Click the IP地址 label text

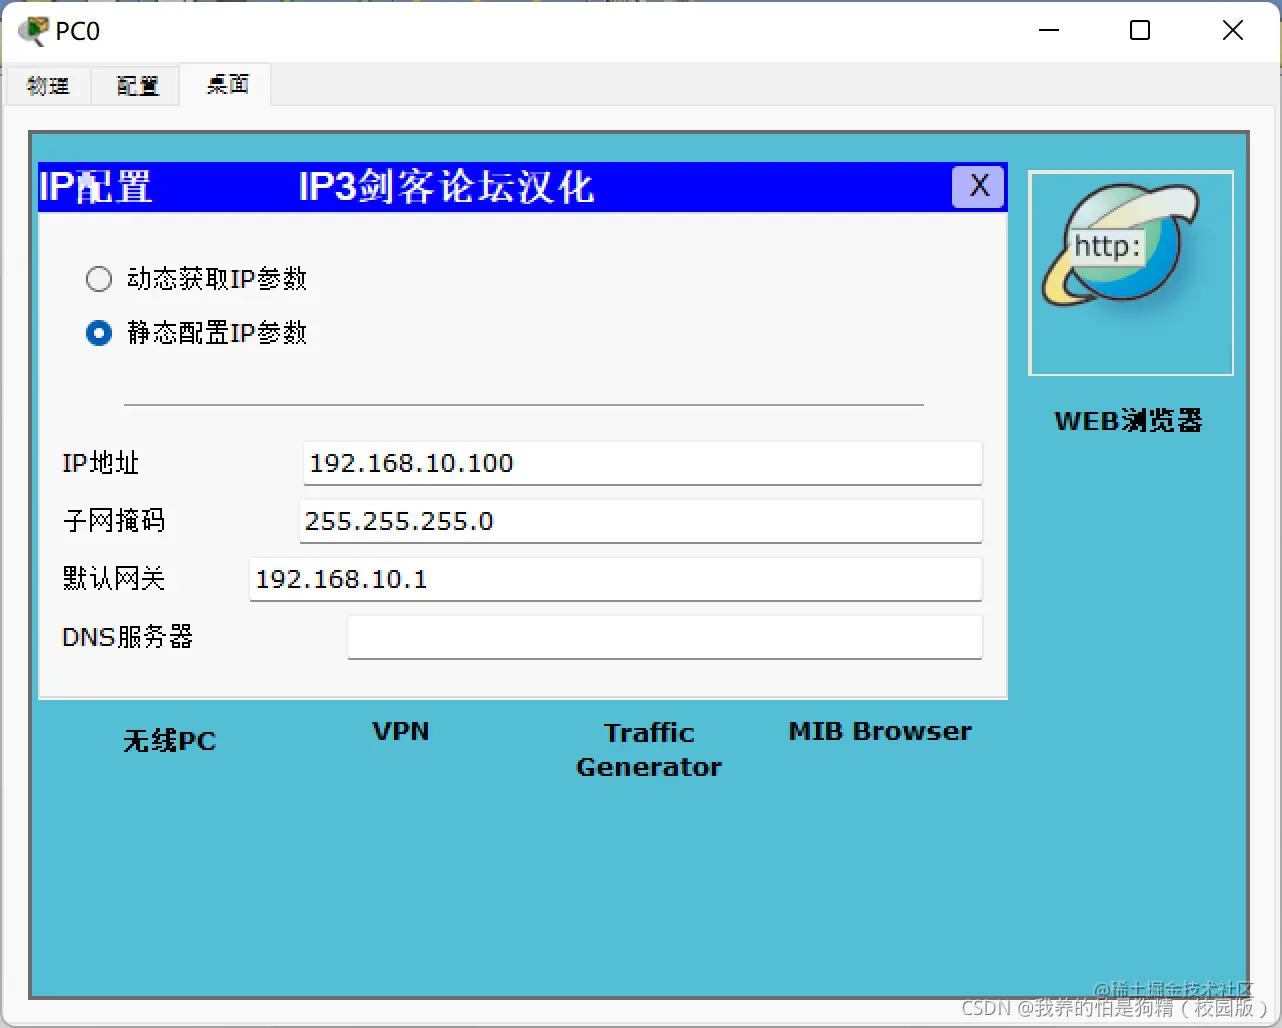tap(100, 463)
